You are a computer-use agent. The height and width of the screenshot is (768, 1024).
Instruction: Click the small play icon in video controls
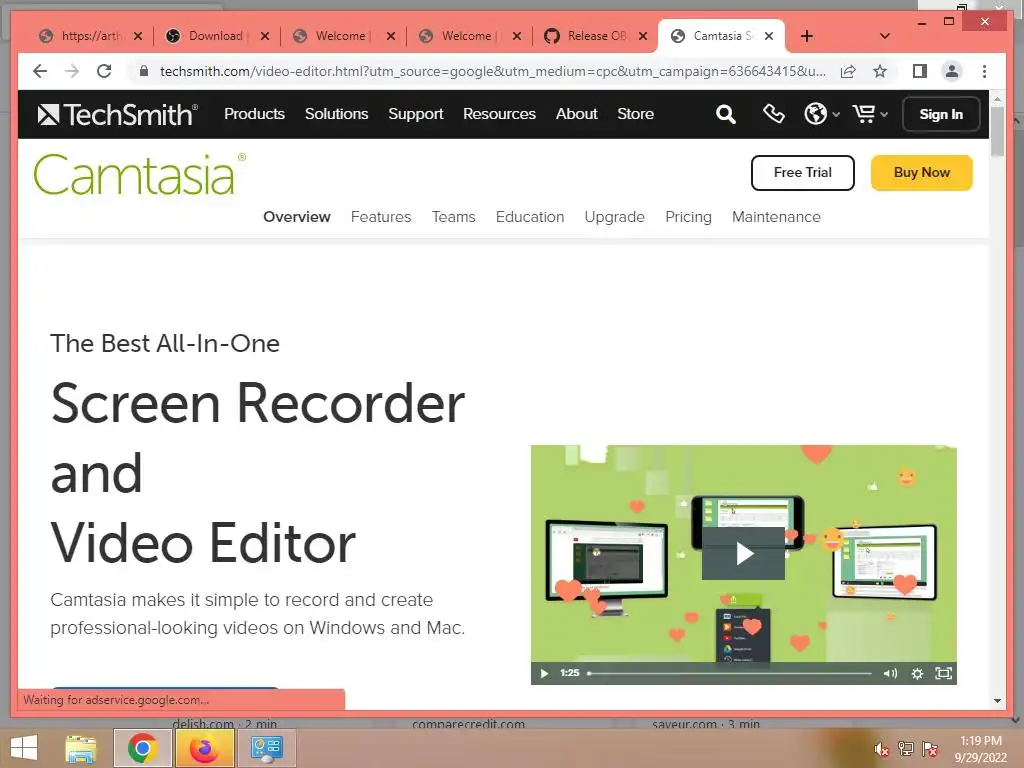(544, 673)
